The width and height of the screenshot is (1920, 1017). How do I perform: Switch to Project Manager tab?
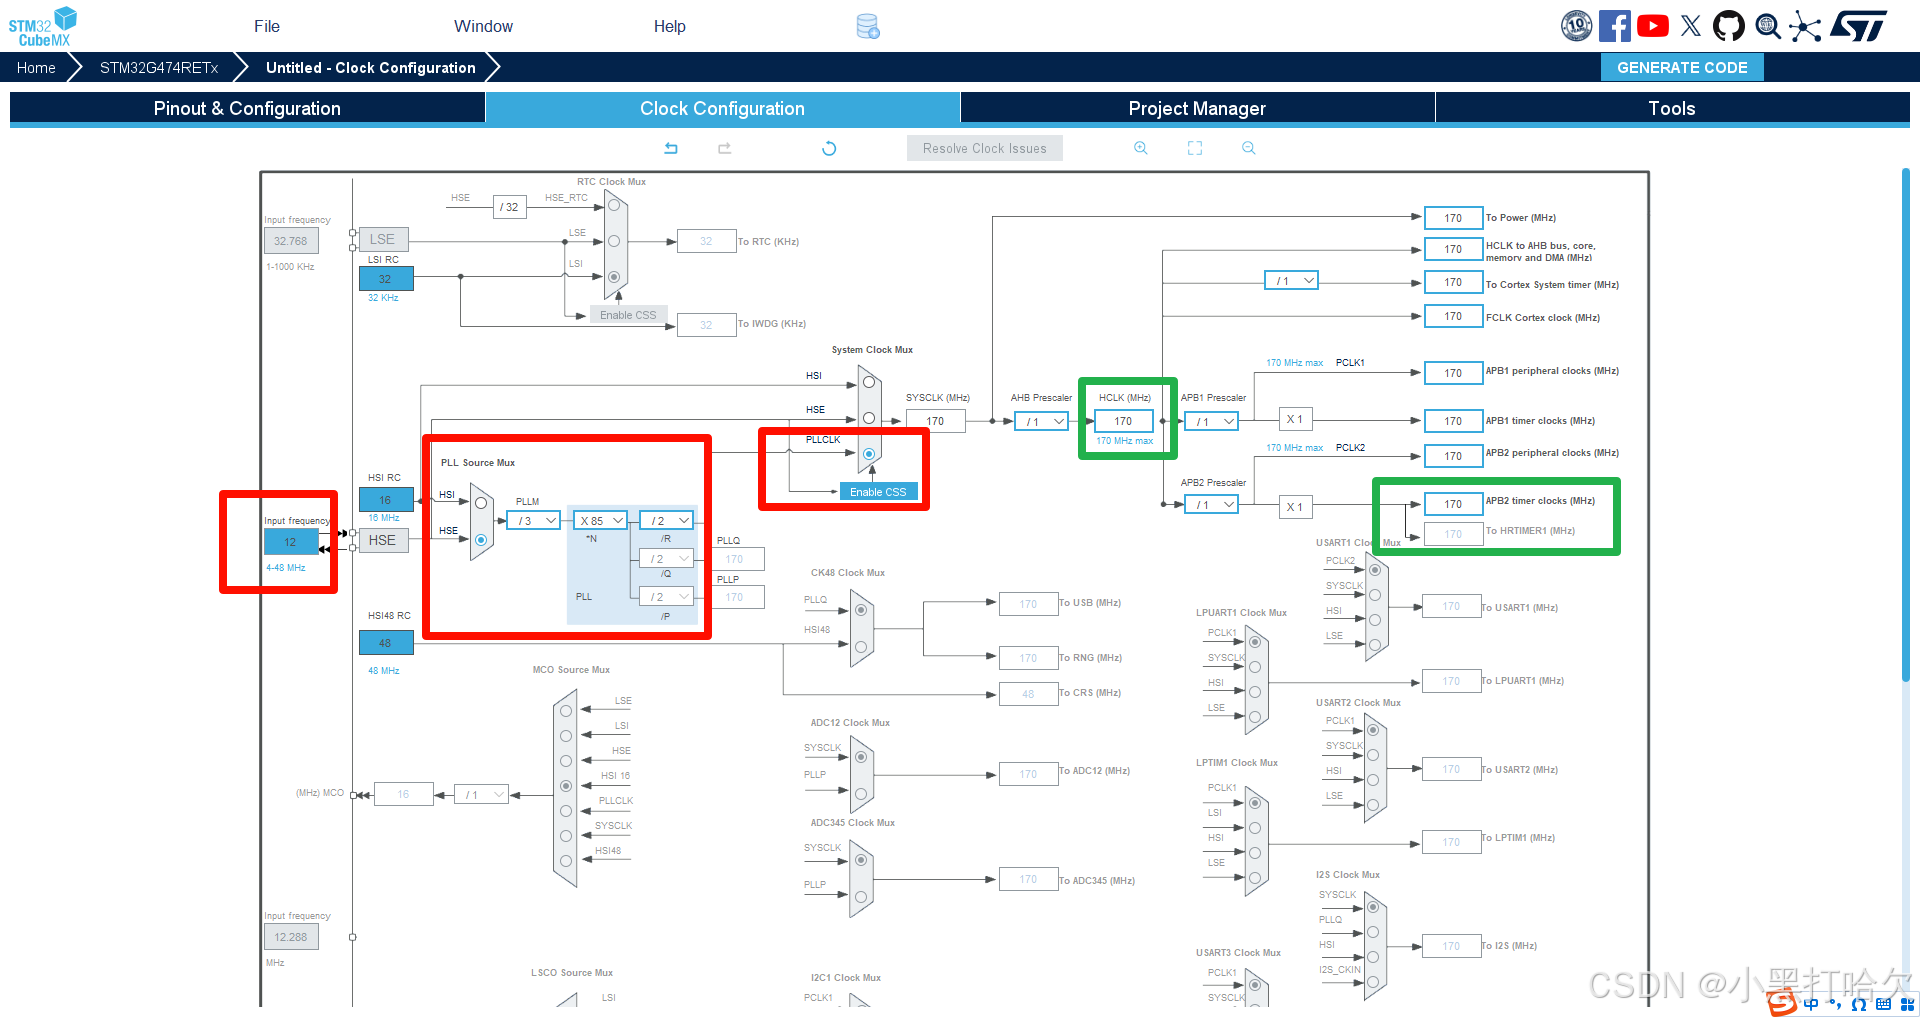pyautogui.click(x=1197, y=108)
